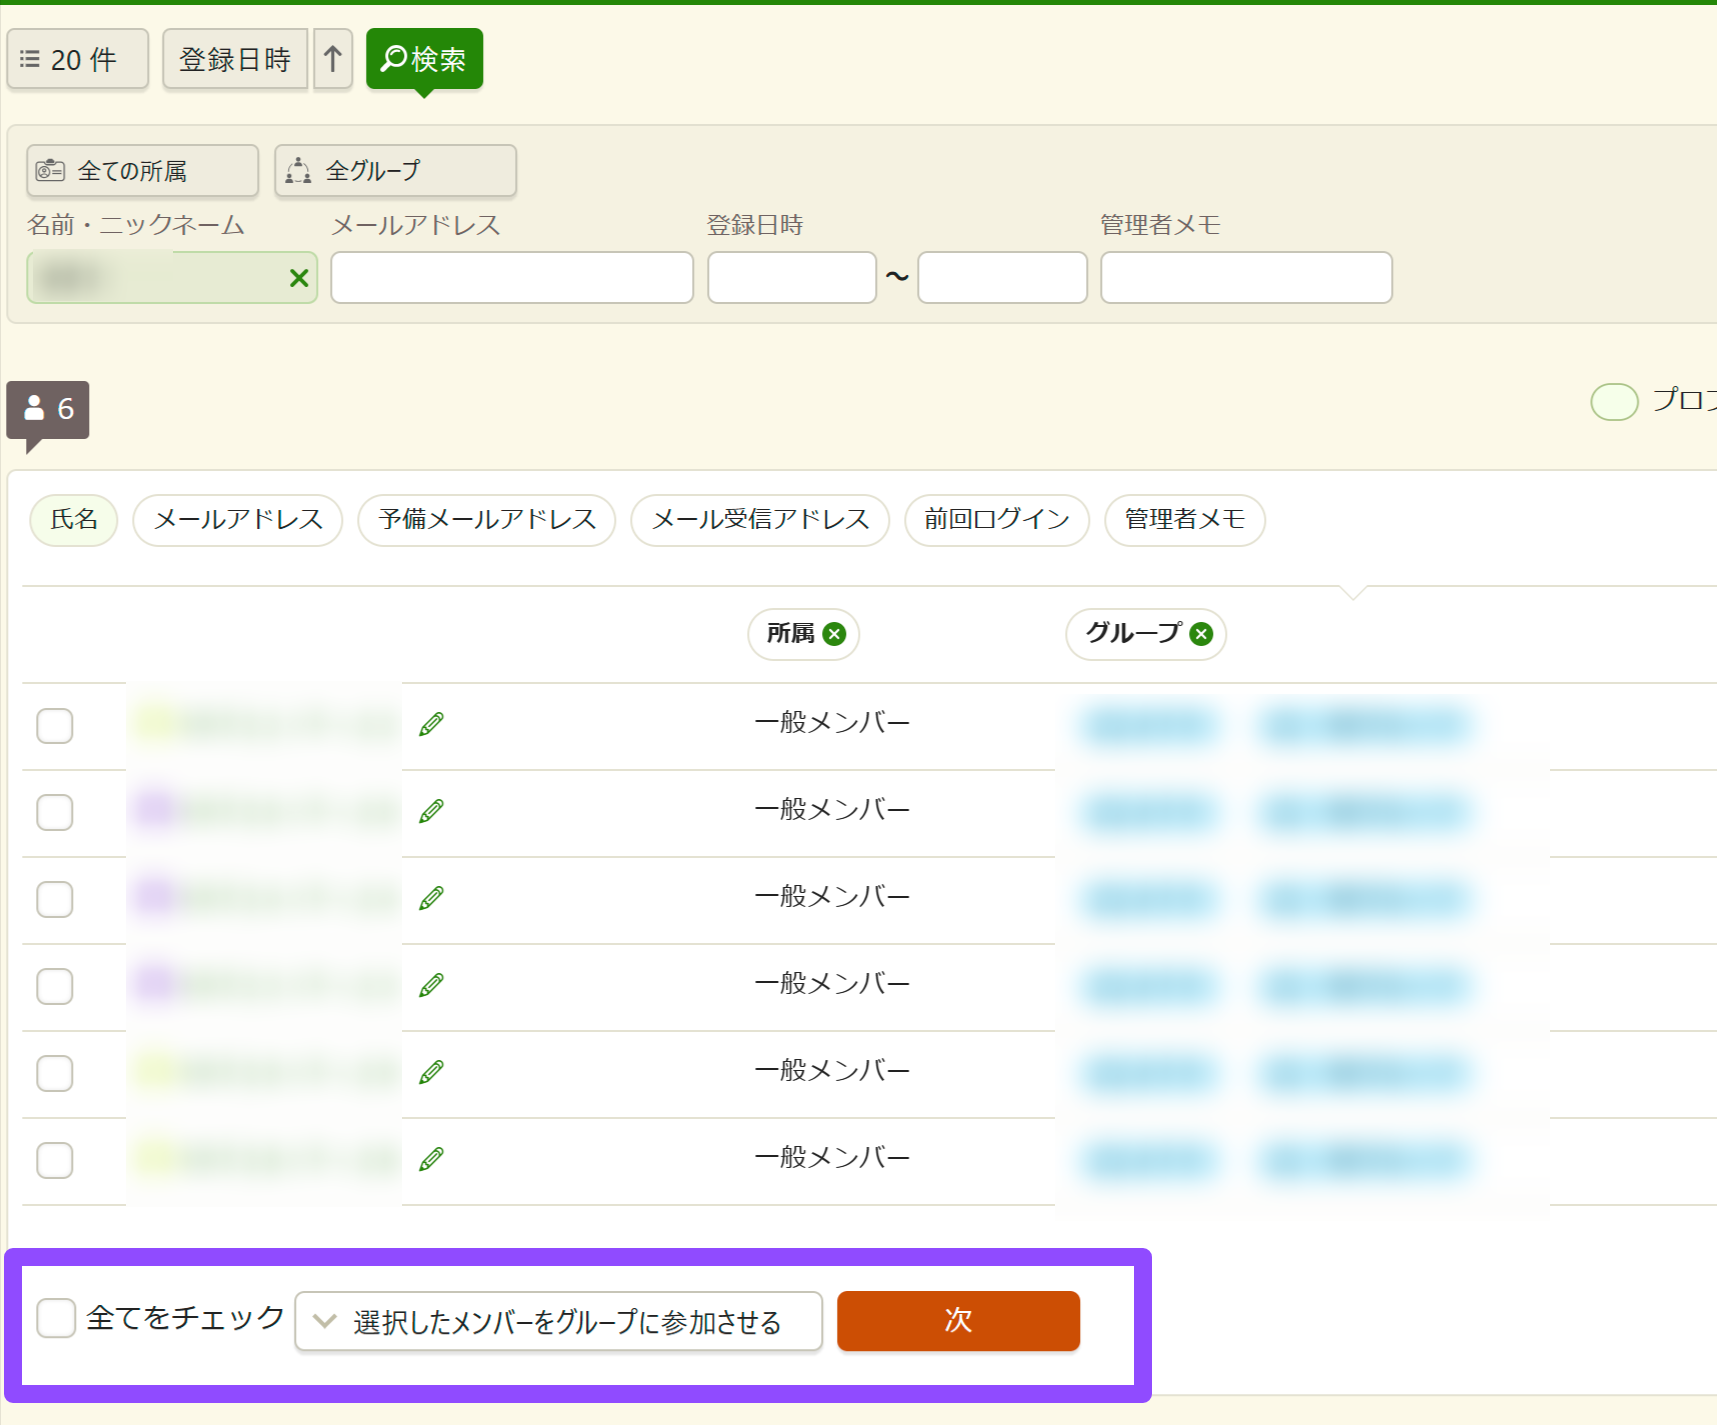
Task: Click the 管理者メモ search input field
Action: (x=1246, y=277)
